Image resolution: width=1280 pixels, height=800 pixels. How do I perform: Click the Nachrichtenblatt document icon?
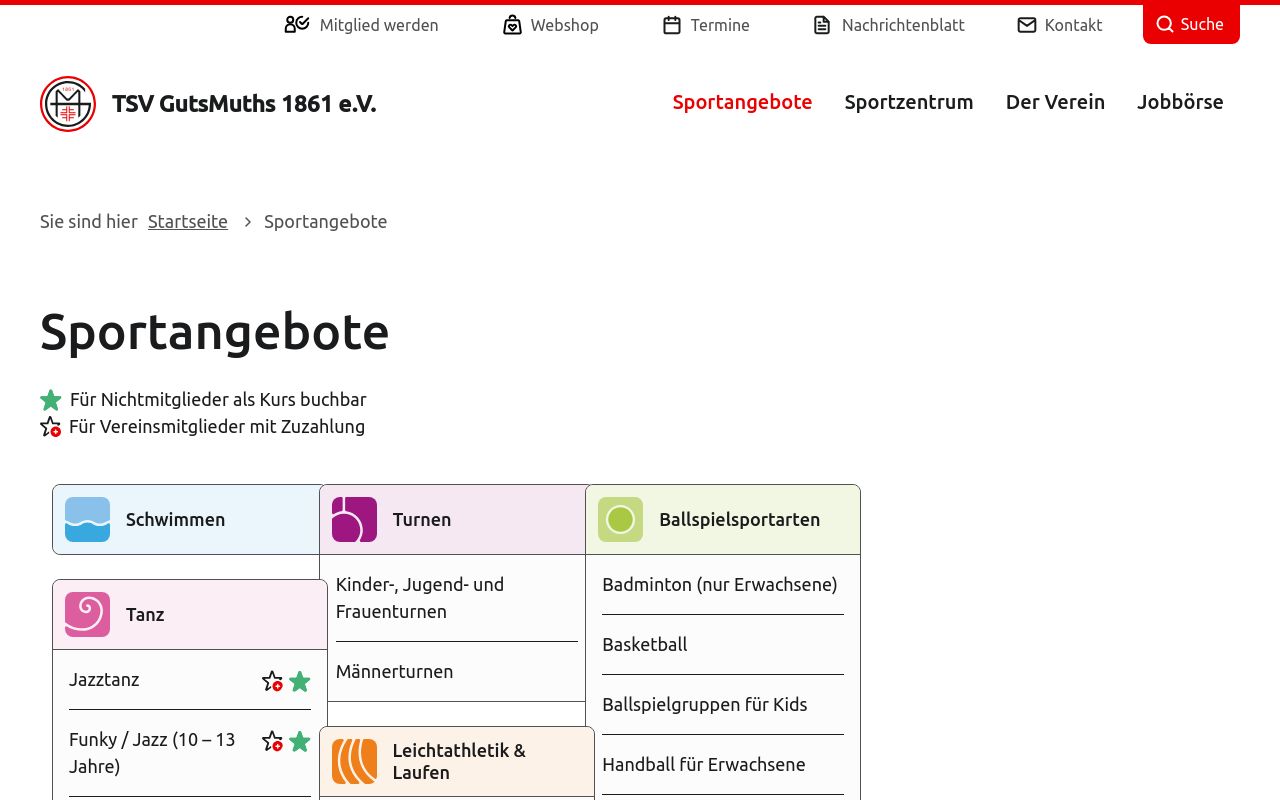coord(822,25)
